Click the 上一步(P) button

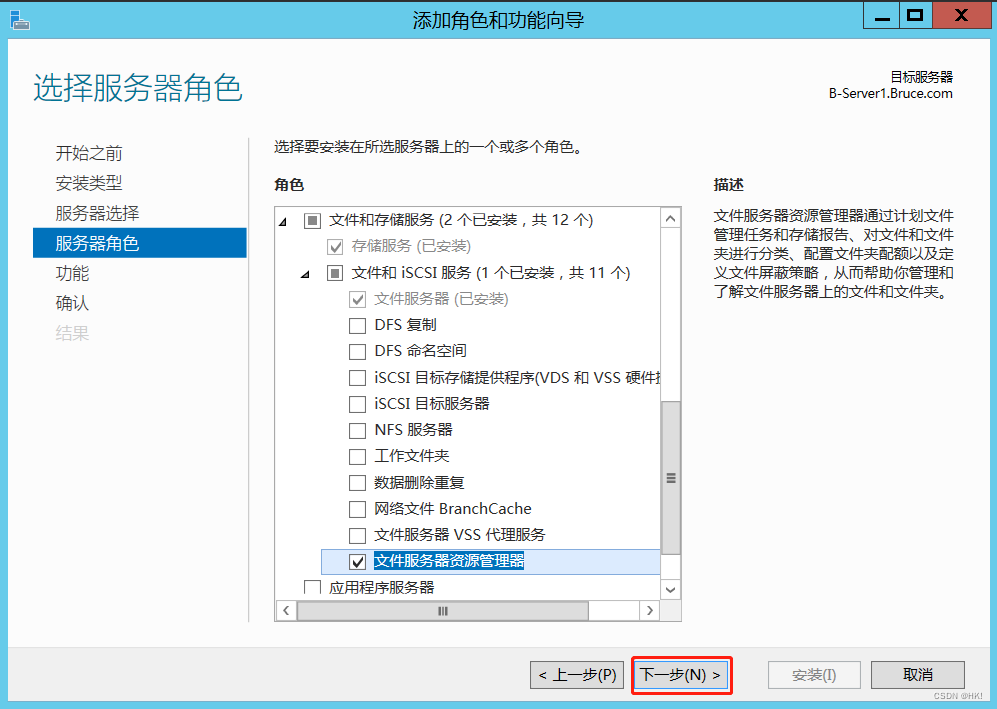tap(576, 675)
